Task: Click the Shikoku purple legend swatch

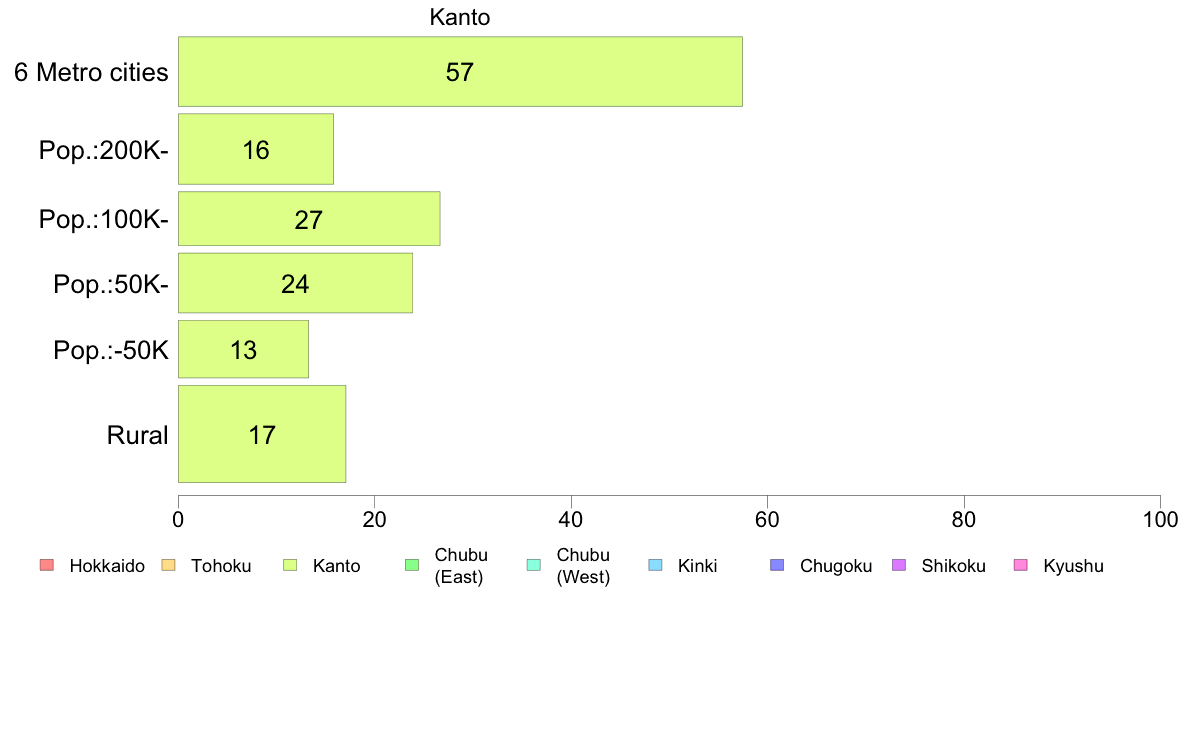Action: coord(899,565)
